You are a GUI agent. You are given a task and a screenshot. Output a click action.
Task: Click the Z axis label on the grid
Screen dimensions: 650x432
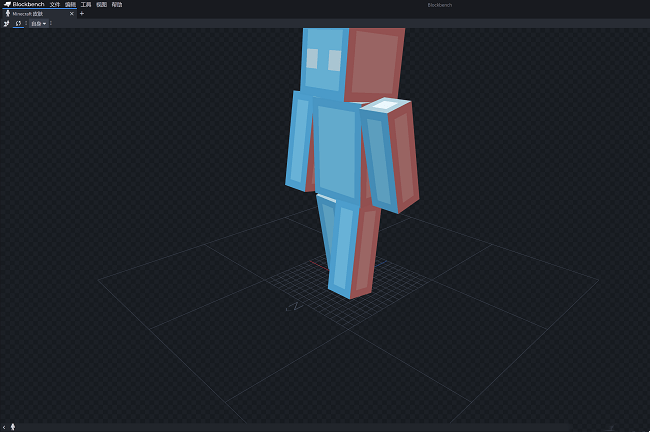[x=295, y=307]
